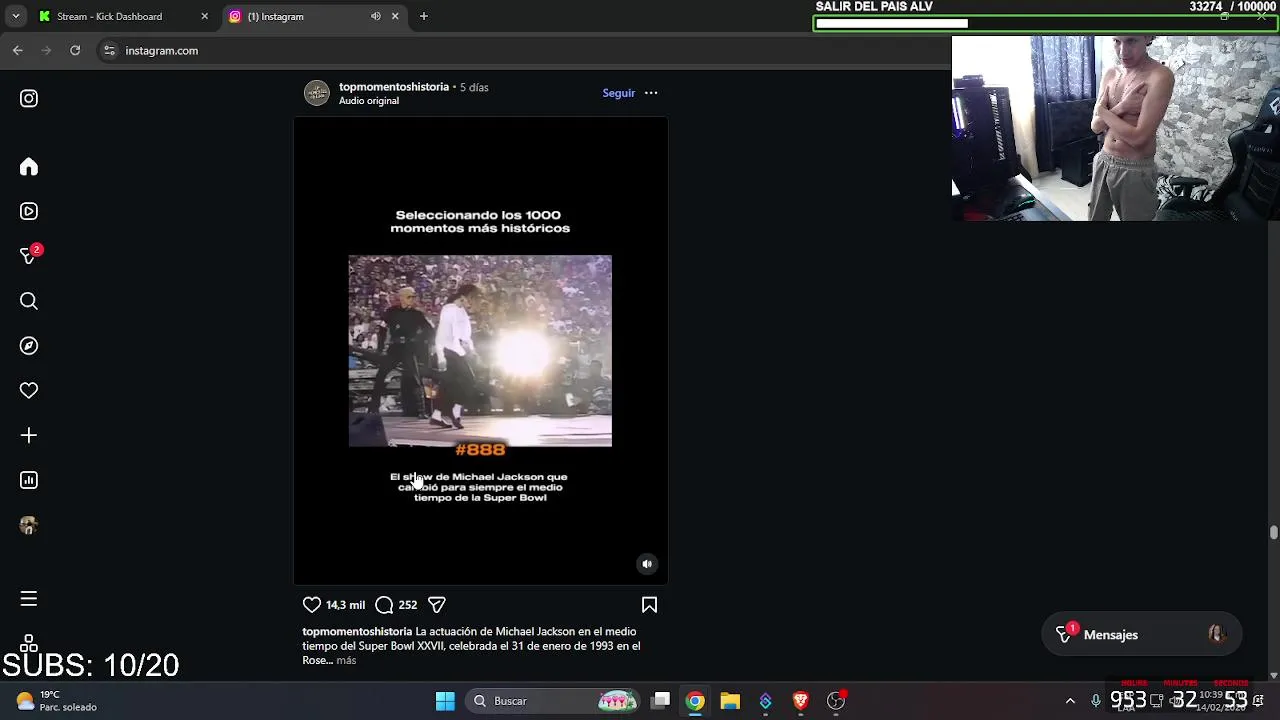Open a new browser tab
This screenshot has height=720, width=1280.
pos(424,16)
